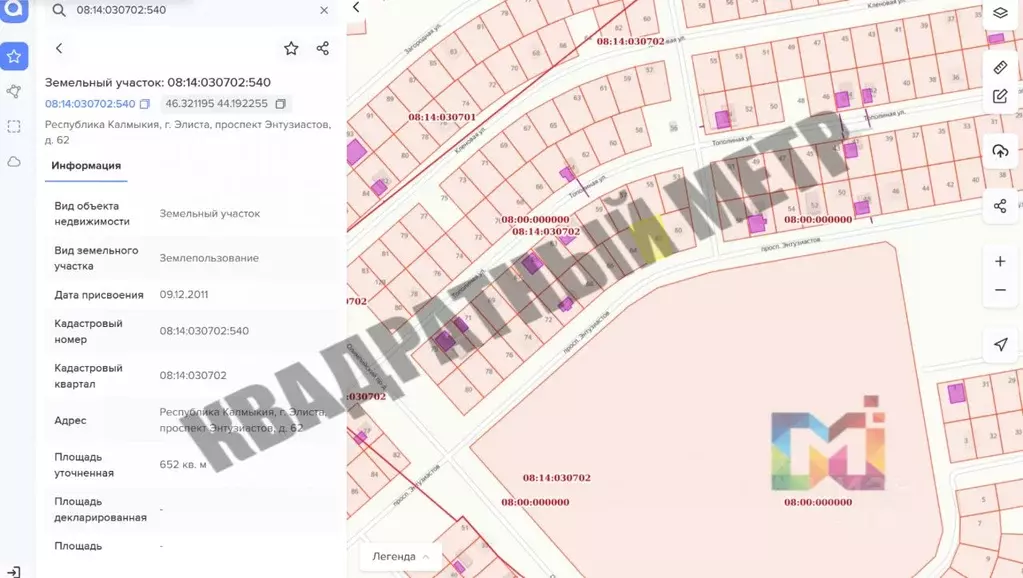This screenshot has width=1023, height=578.
Task: Copy coordinates 46.321195 44.192255
Action: point(281,104)
